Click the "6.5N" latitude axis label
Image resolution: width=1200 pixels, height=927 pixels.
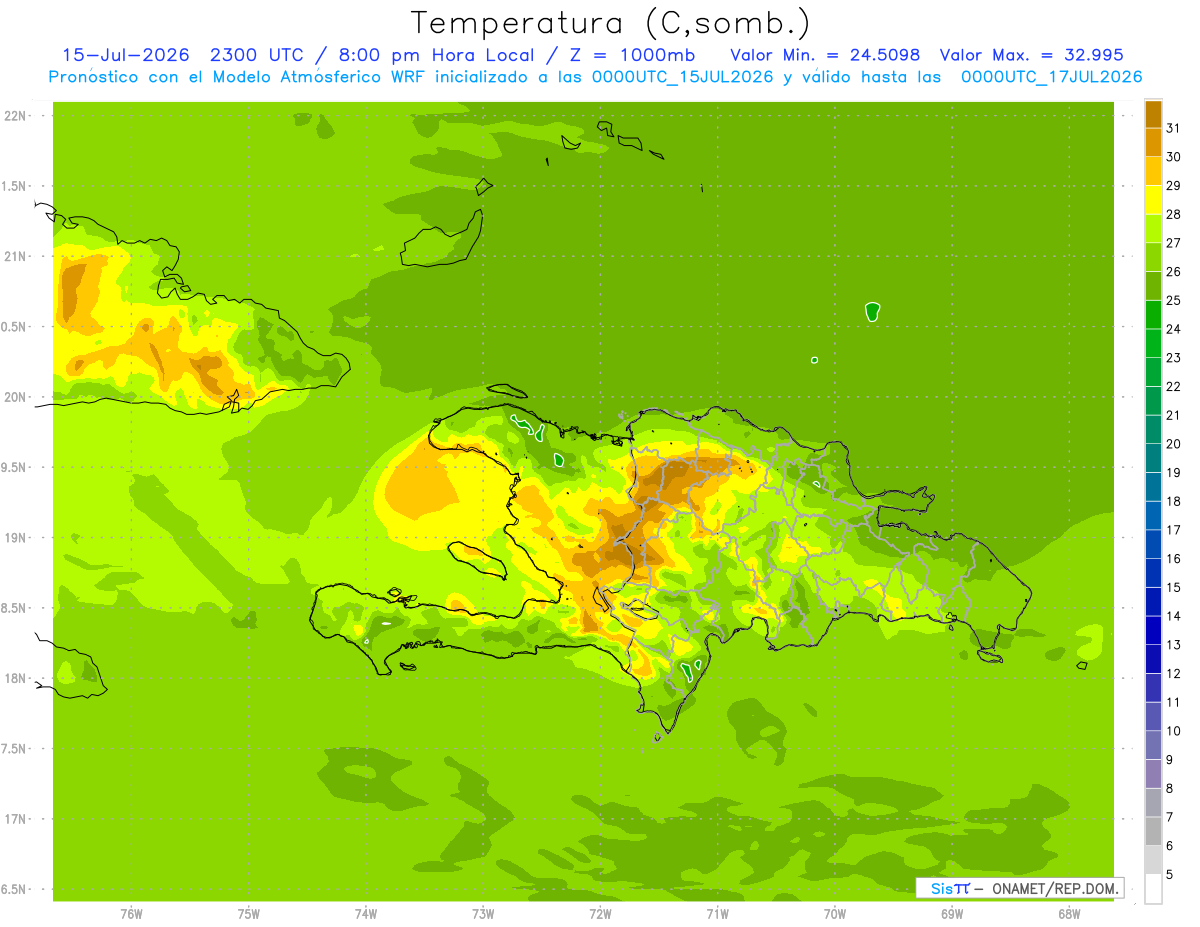[15, 889]
